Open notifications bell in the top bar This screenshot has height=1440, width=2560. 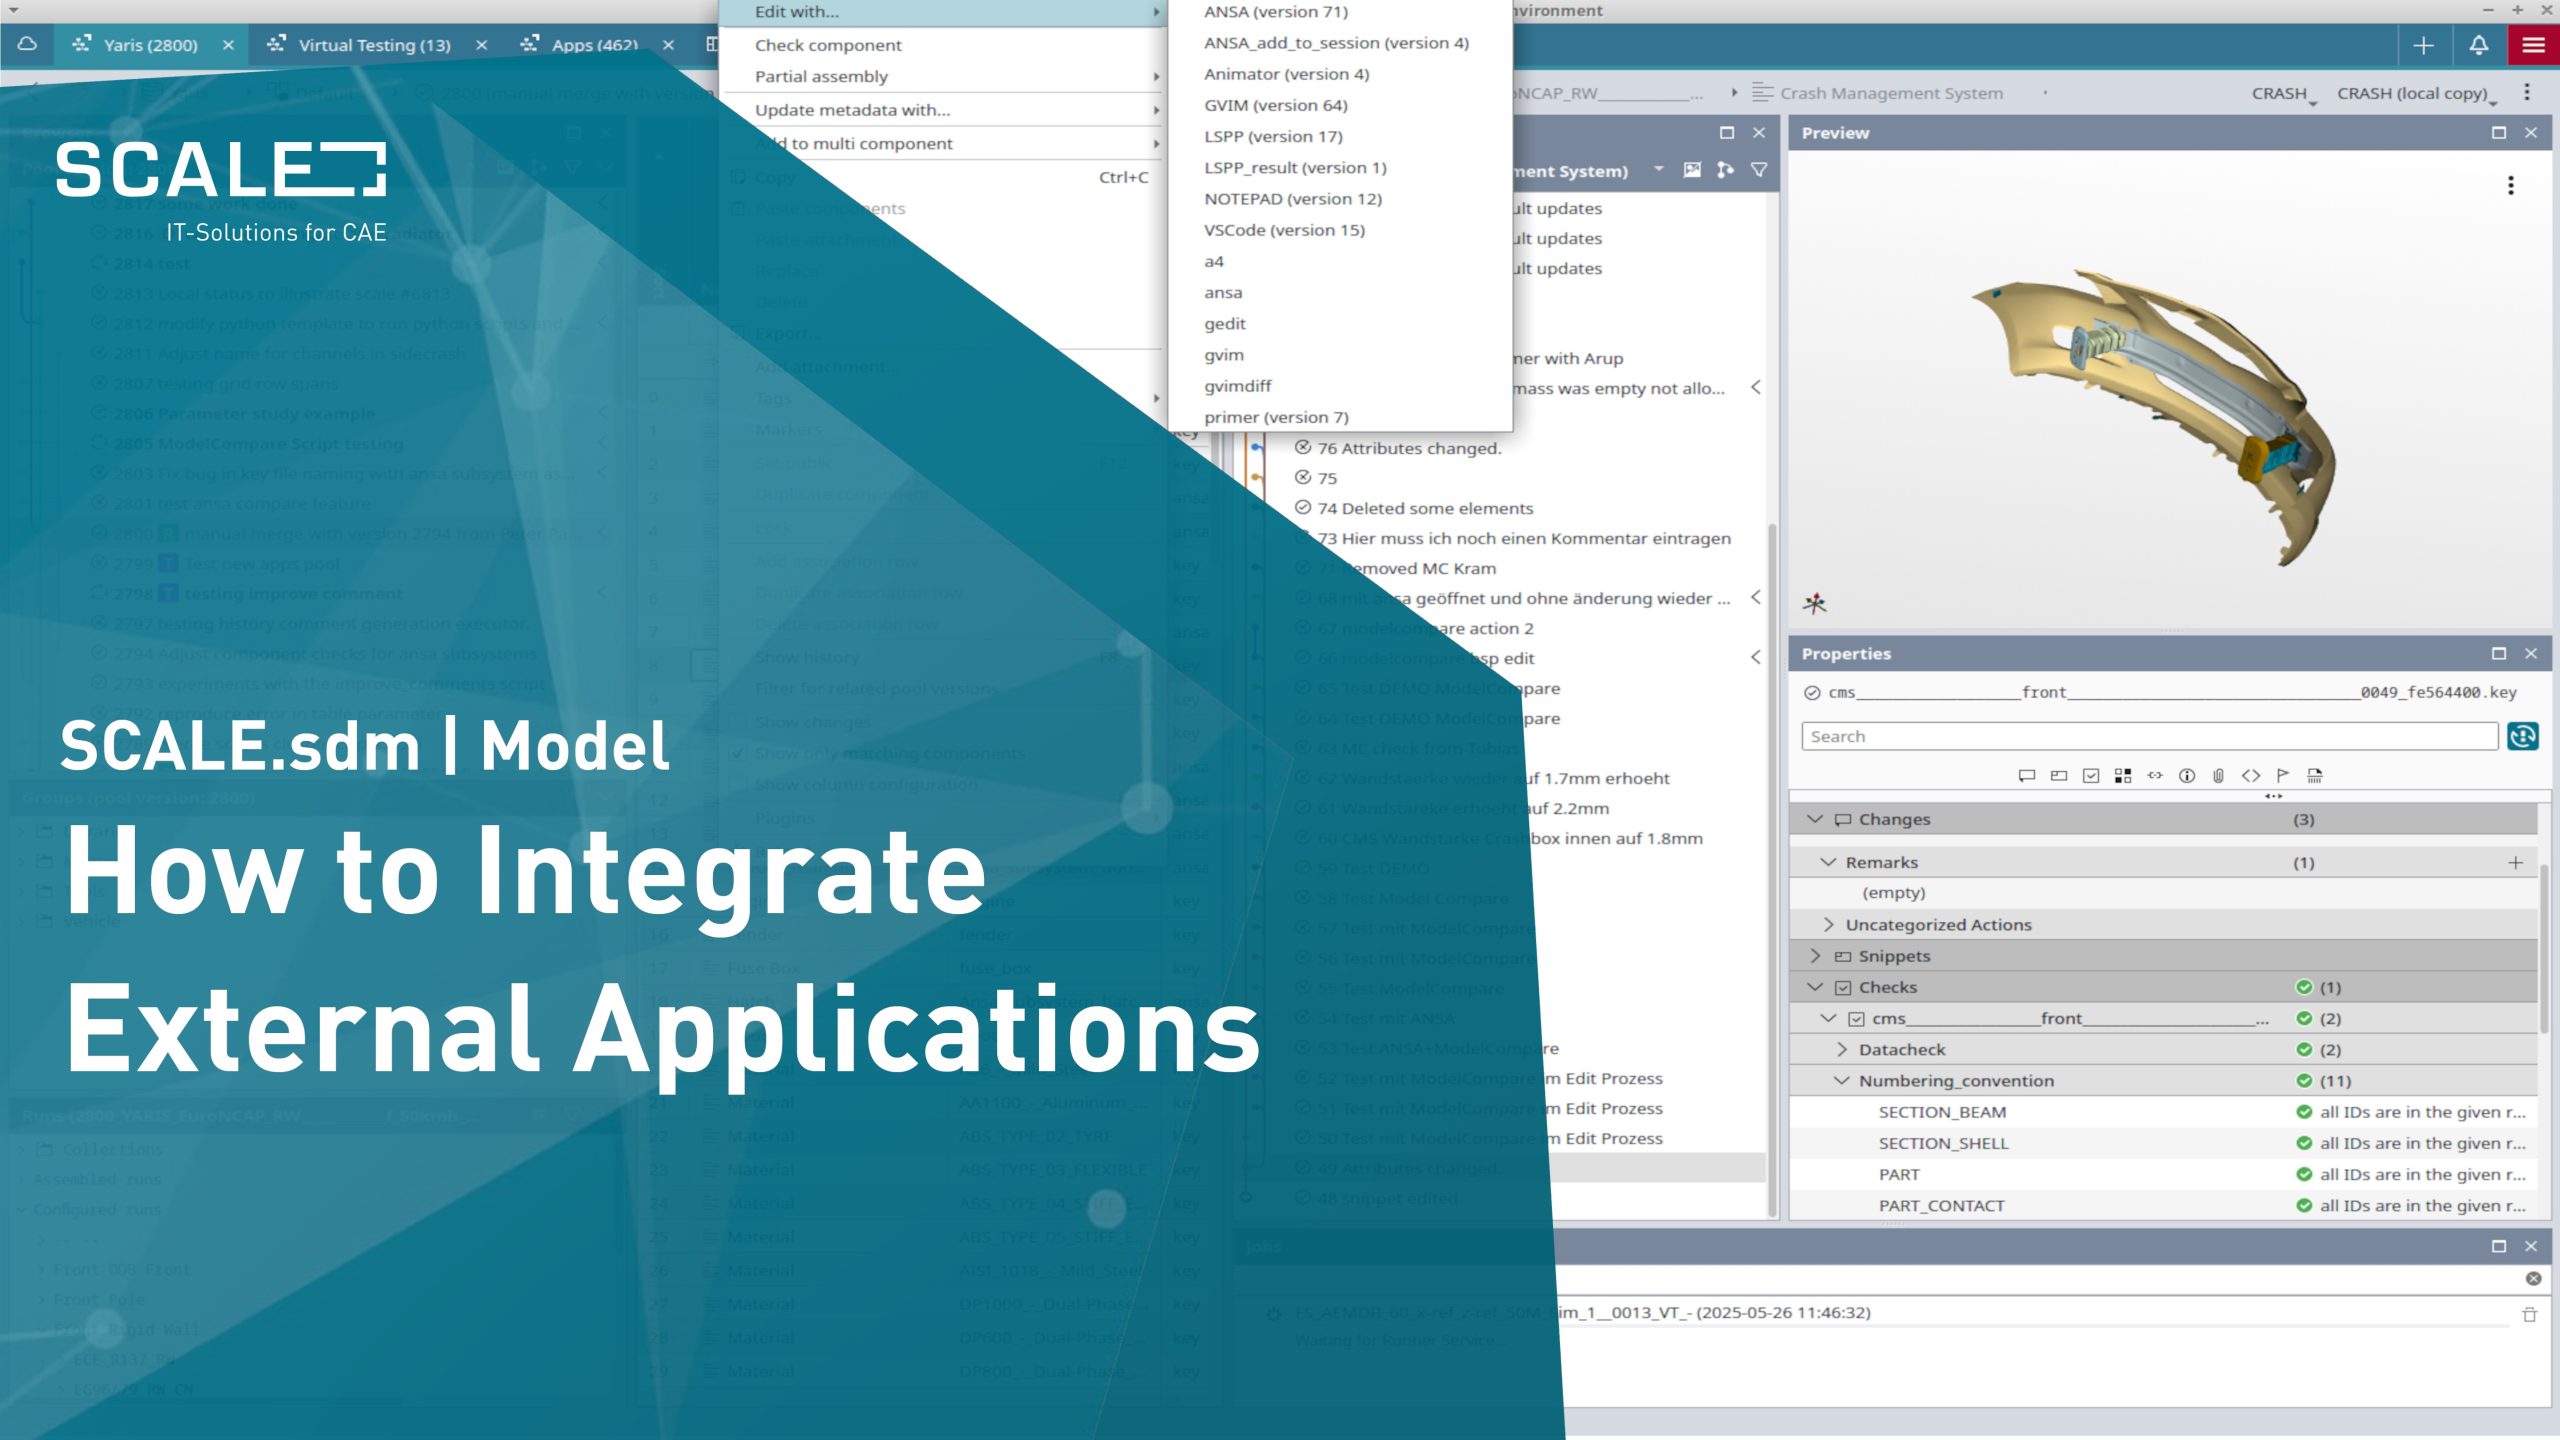click(2479, 45)
